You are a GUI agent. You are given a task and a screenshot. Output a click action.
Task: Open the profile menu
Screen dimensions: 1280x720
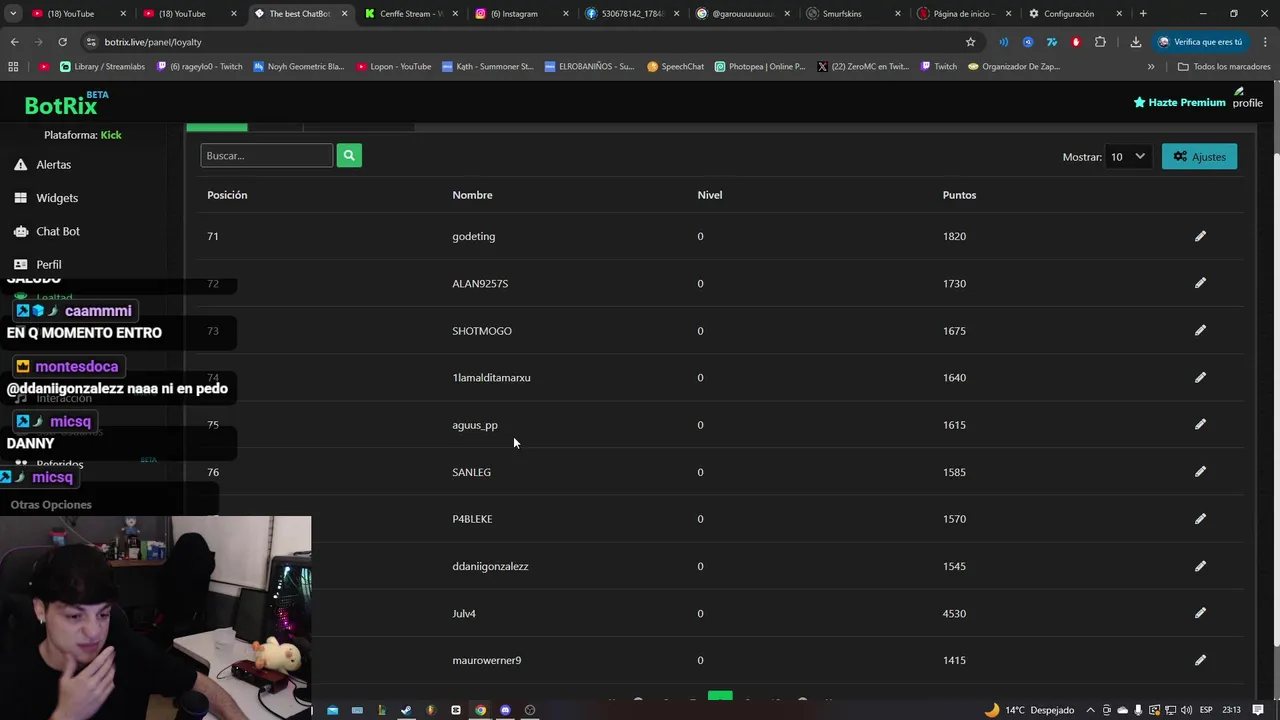[1247, 98]
